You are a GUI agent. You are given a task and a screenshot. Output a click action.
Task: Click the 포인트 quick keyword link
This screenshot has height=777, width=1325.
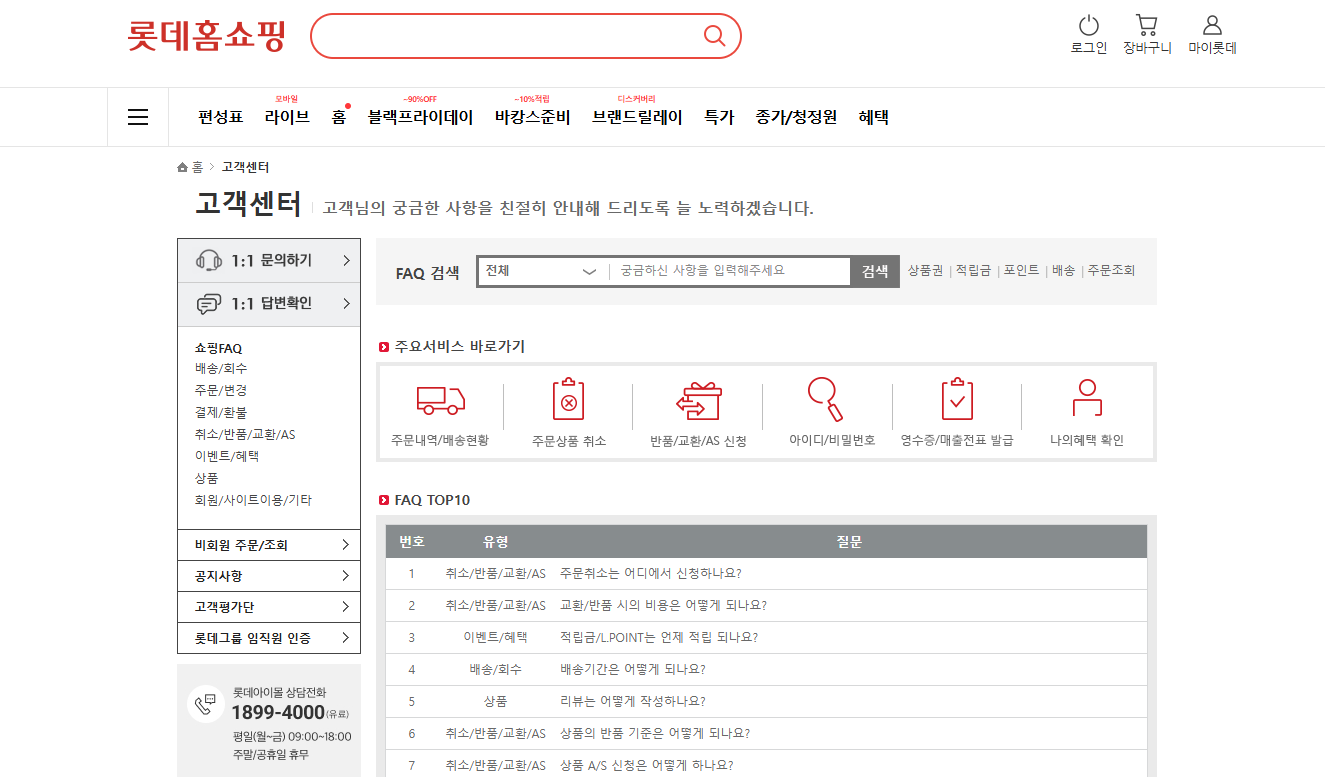coord(1022,270)
